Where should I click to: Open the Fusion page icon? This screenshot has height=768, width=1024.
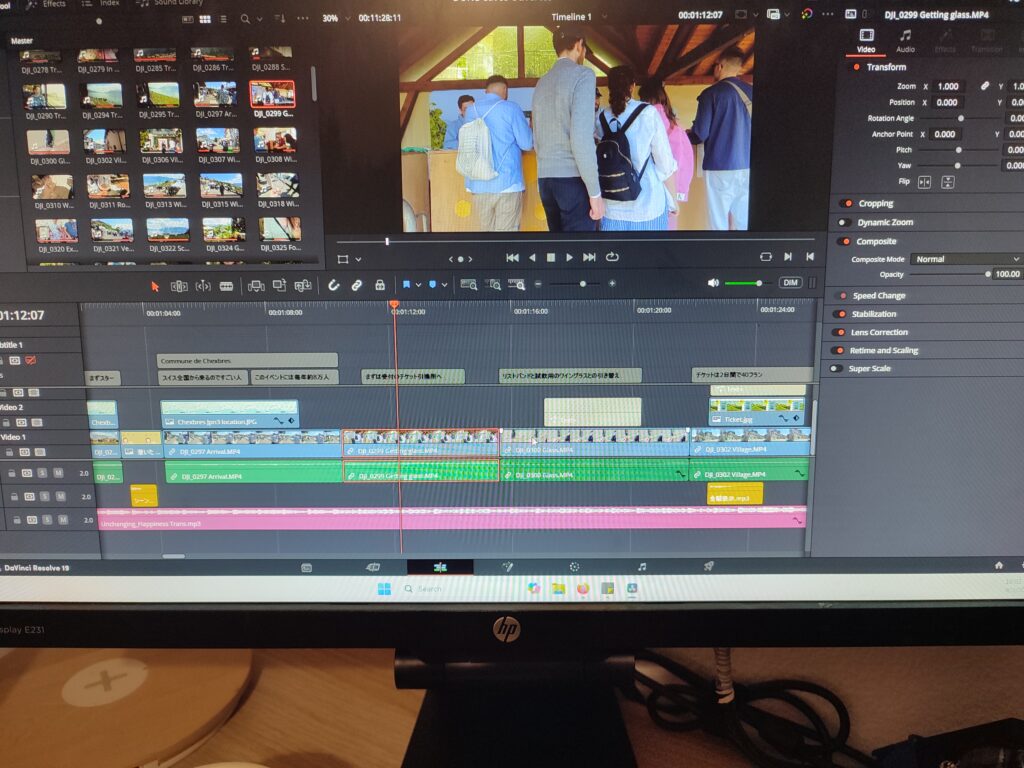pos(507,567)
